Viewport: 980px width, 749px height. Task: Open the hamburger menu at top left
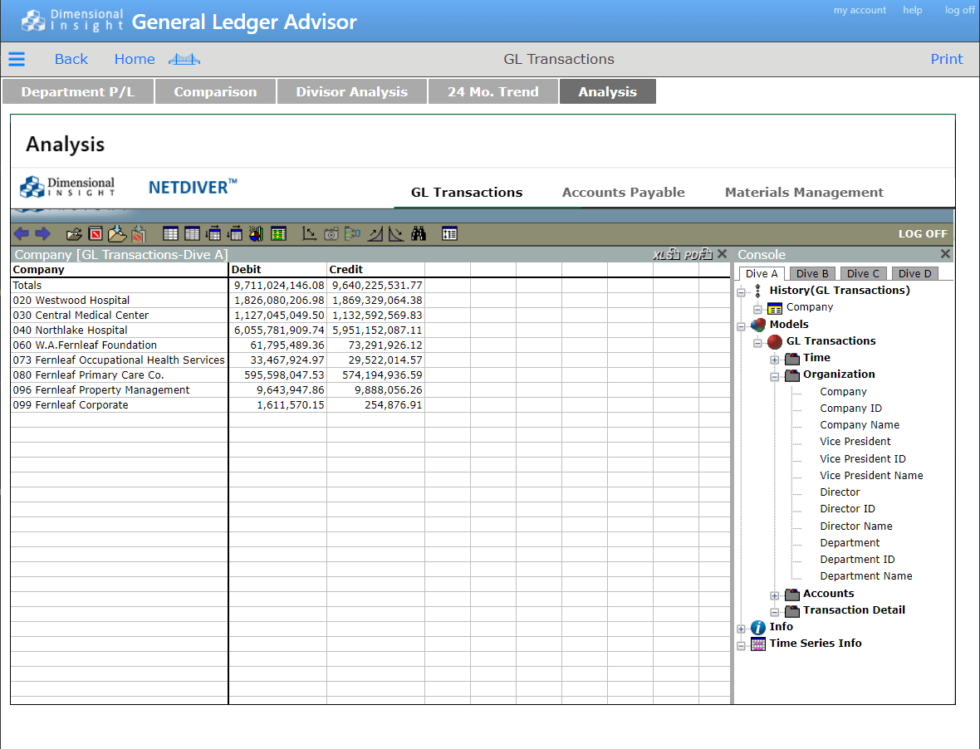tap(16, 59)
